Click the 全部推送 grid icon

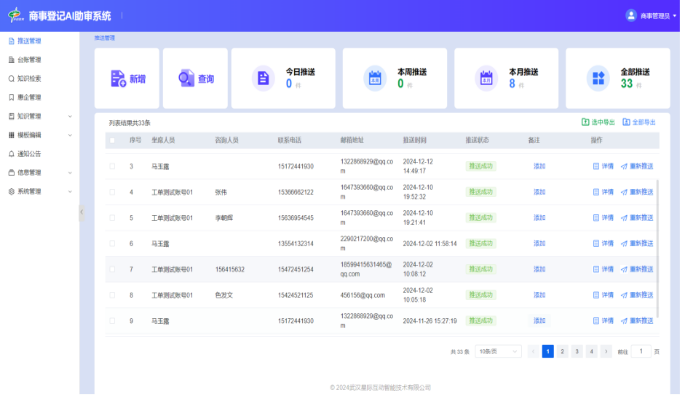[598, 78]
